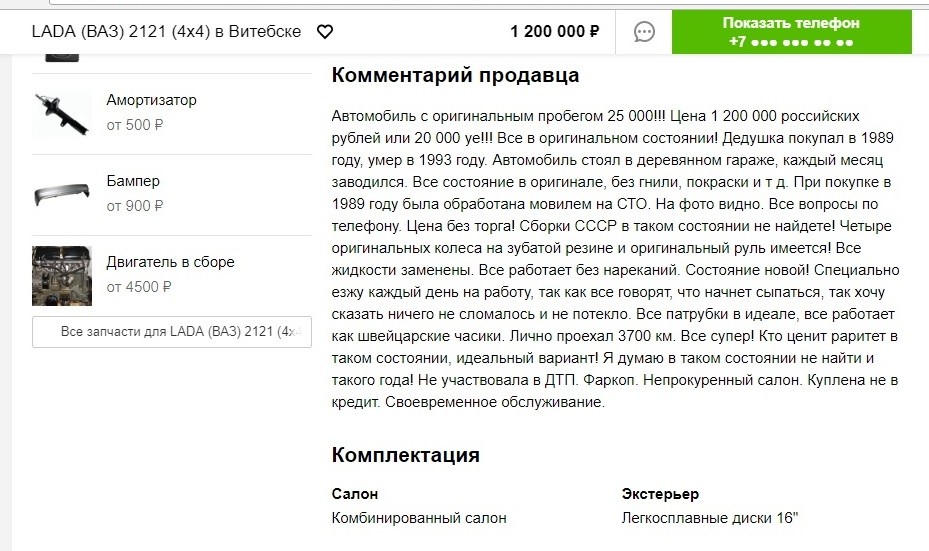929x551 pixels.
Task: Open the Двигатель в сборе engine photo
Action: click(62, 275)
